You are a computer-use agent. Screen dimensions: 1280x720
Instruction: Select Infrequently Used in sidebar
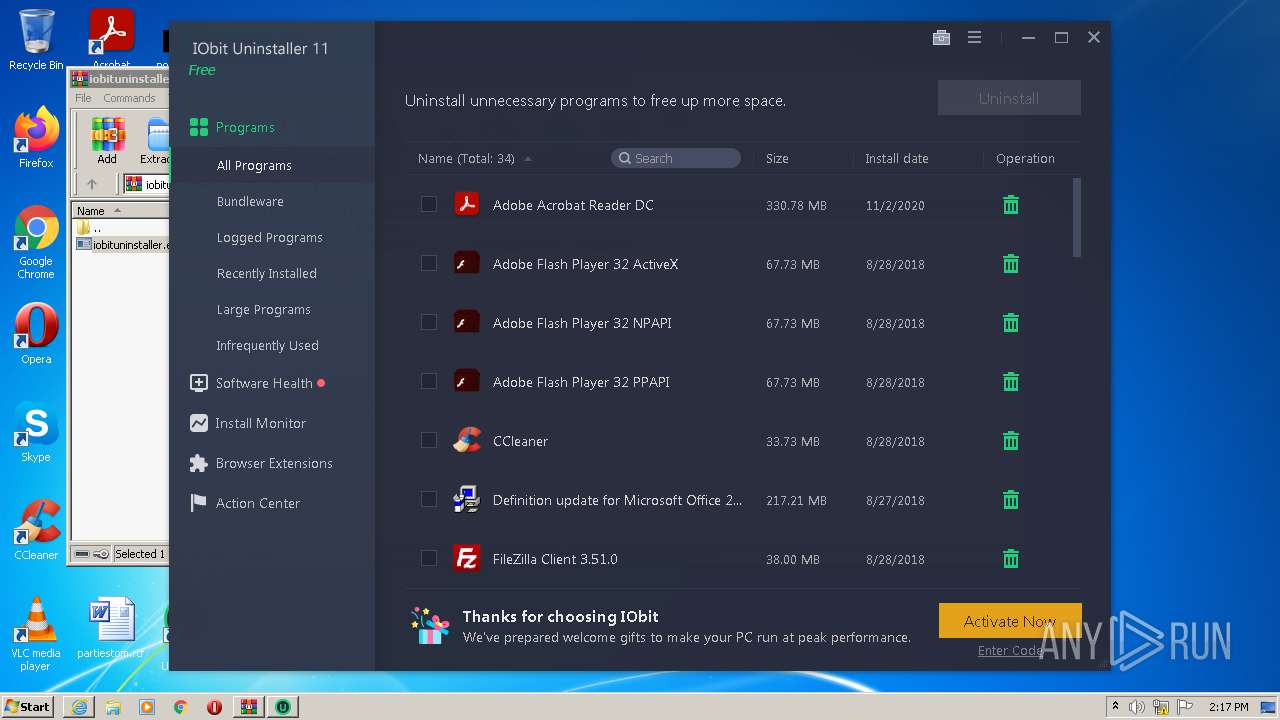[267, 346]
